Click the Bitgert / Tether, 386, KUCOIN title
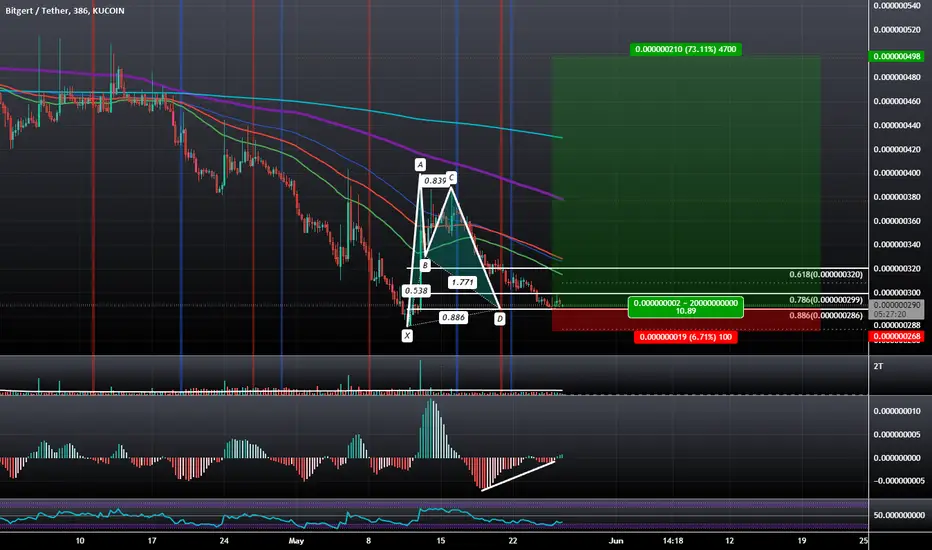 [65, 11]
